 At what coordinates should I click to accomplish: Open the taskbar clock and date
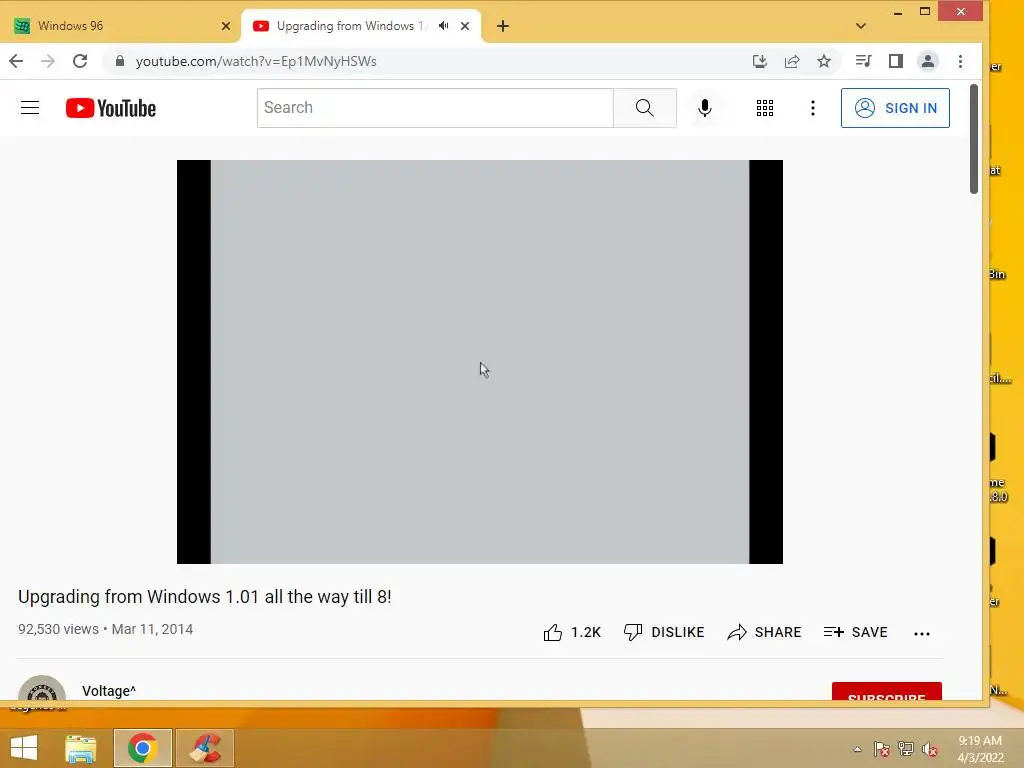(x=980, y=749)
